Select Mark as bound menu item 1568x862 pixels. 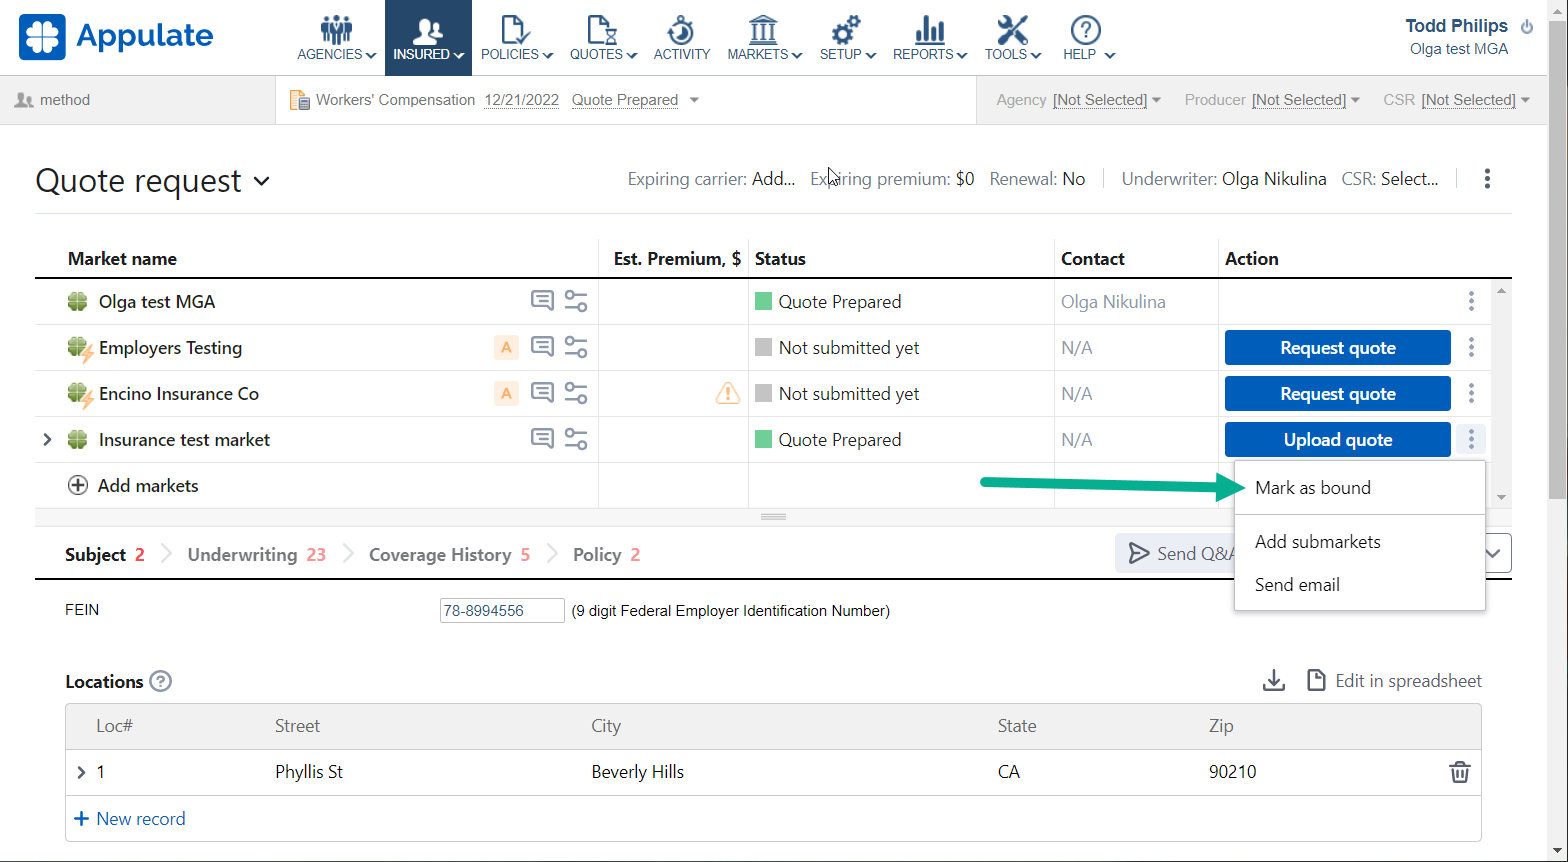(x=1360, y=488)
